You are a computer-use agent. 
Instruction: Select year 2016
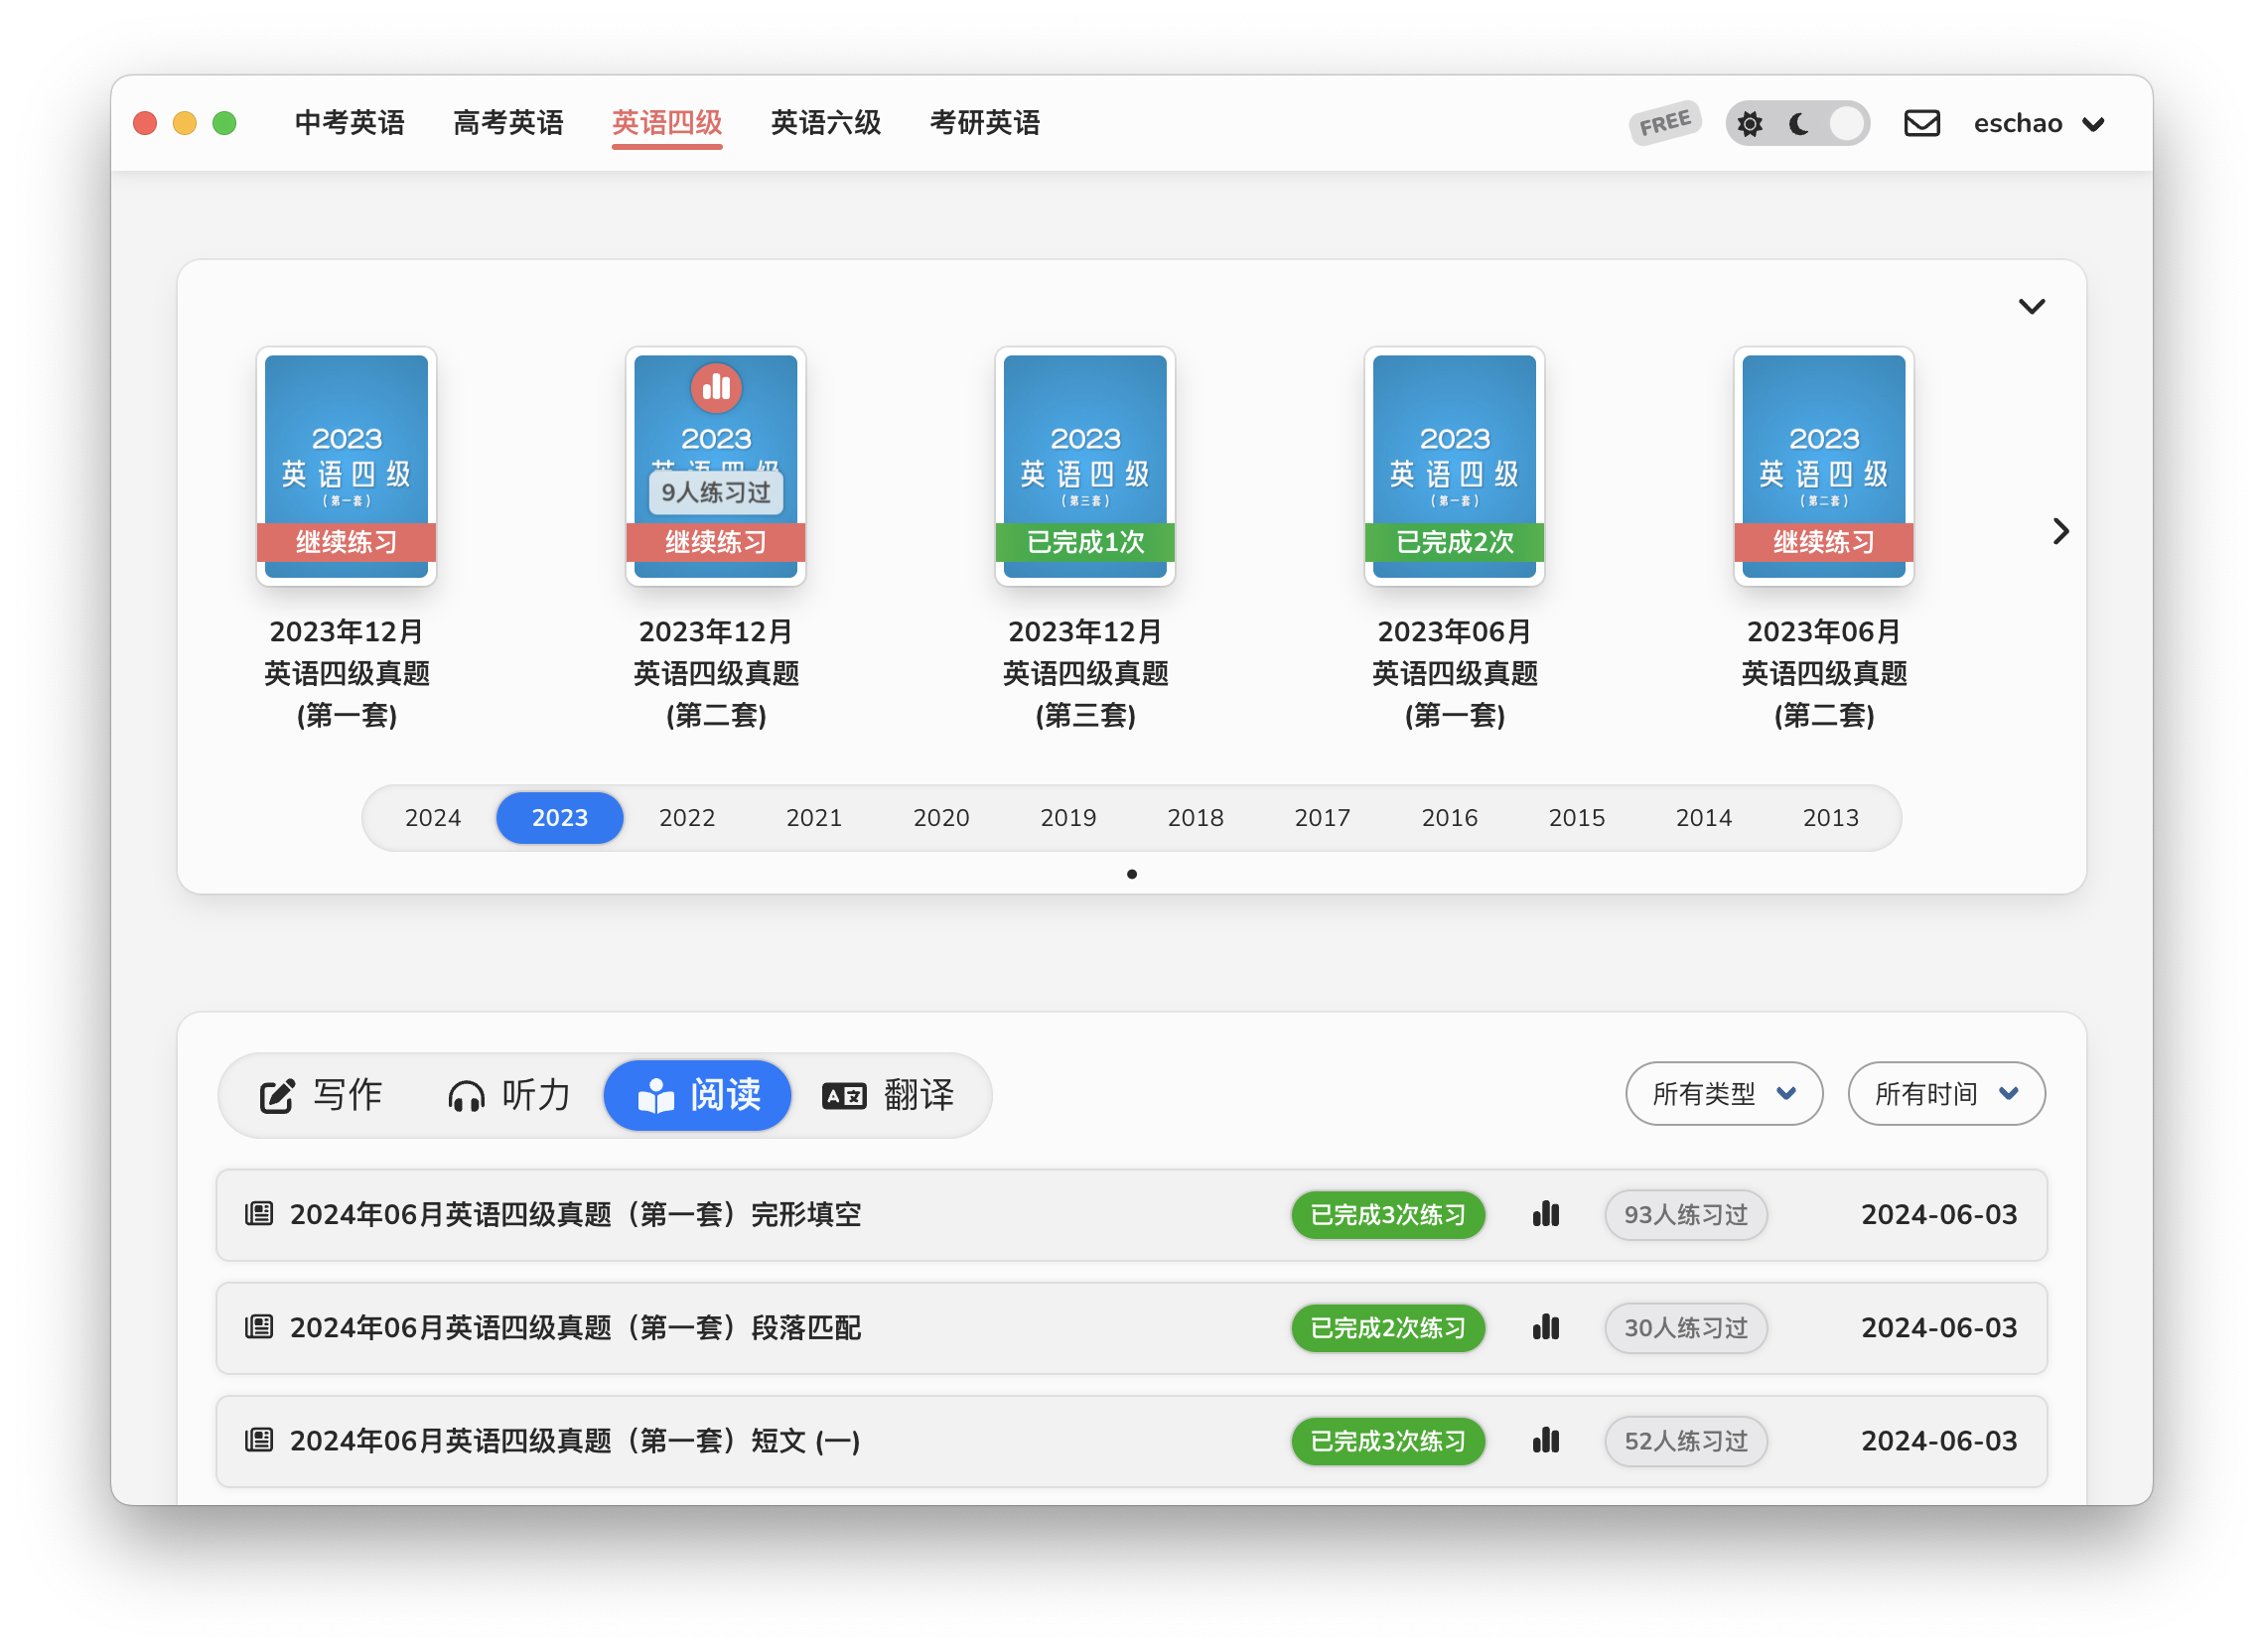click(x=1449, y=818)
